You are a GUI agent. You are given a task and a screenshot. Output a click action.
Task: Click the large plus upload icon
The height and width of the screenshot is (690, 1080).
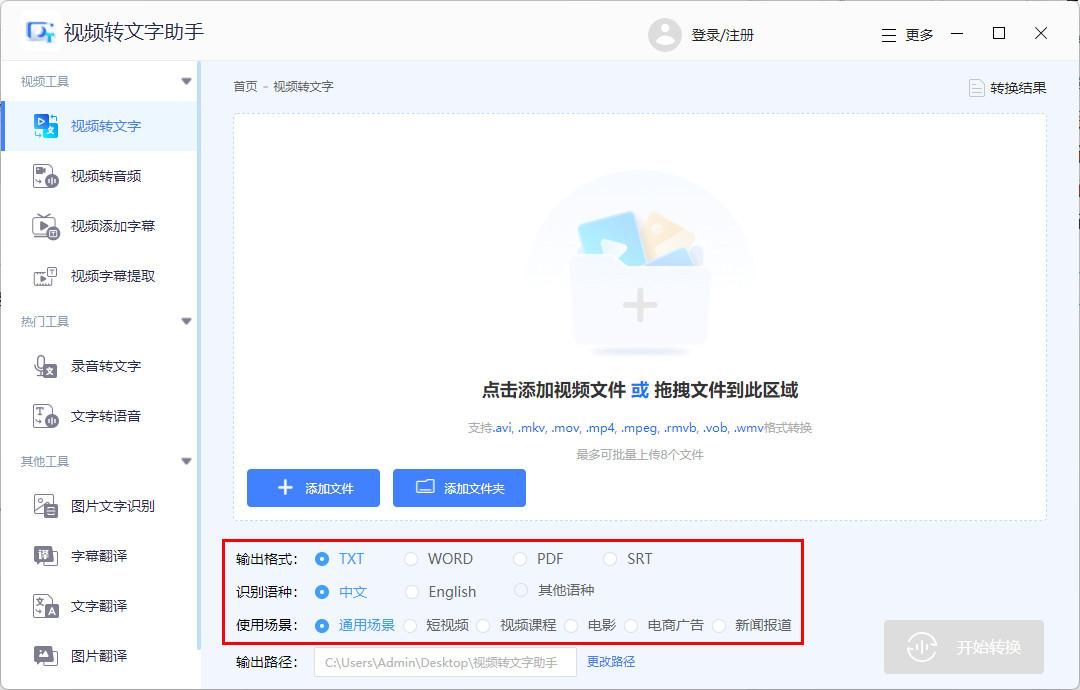pyautogui.click(x=640, y=305)
